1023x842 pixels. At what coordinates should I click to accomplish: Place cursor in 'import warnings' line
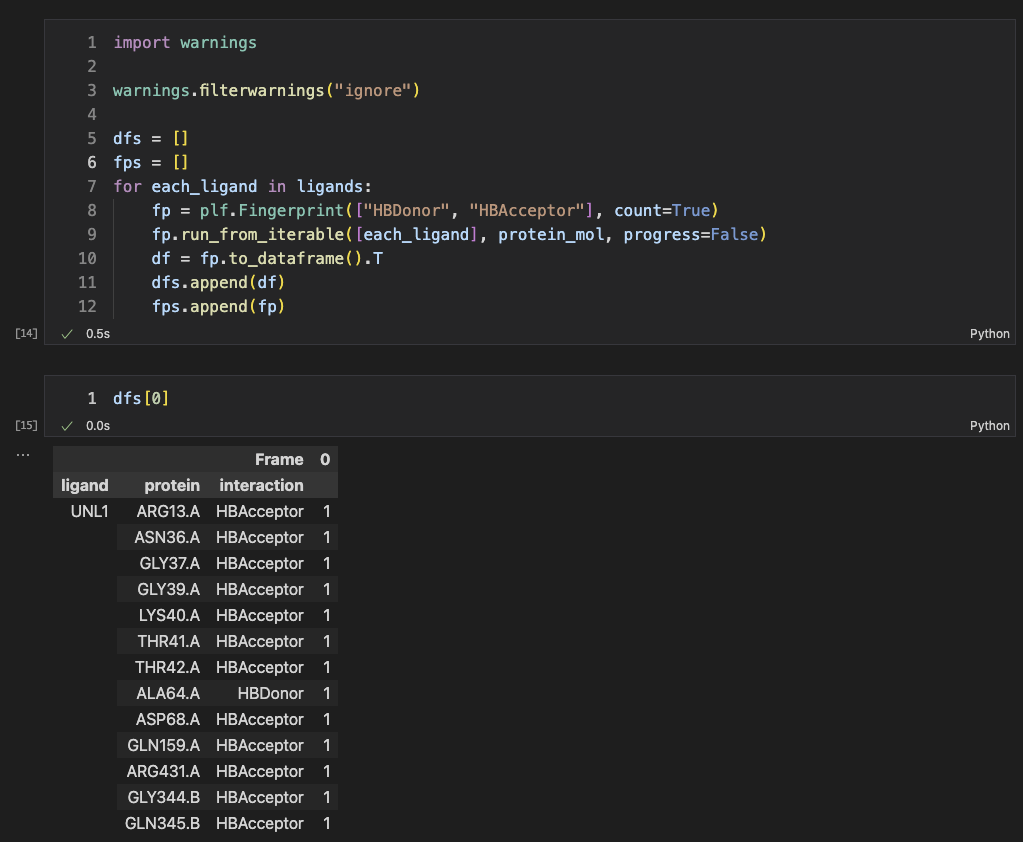(185, 42)
